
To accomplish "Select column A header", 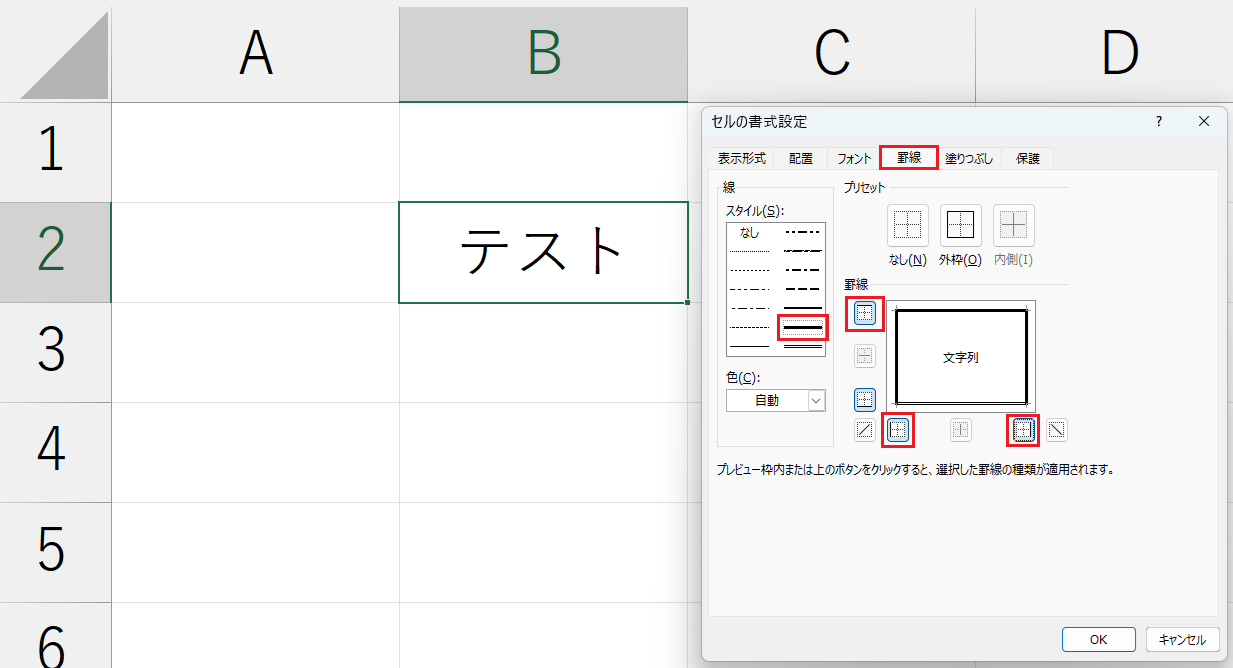I will (x=255, y=54).
